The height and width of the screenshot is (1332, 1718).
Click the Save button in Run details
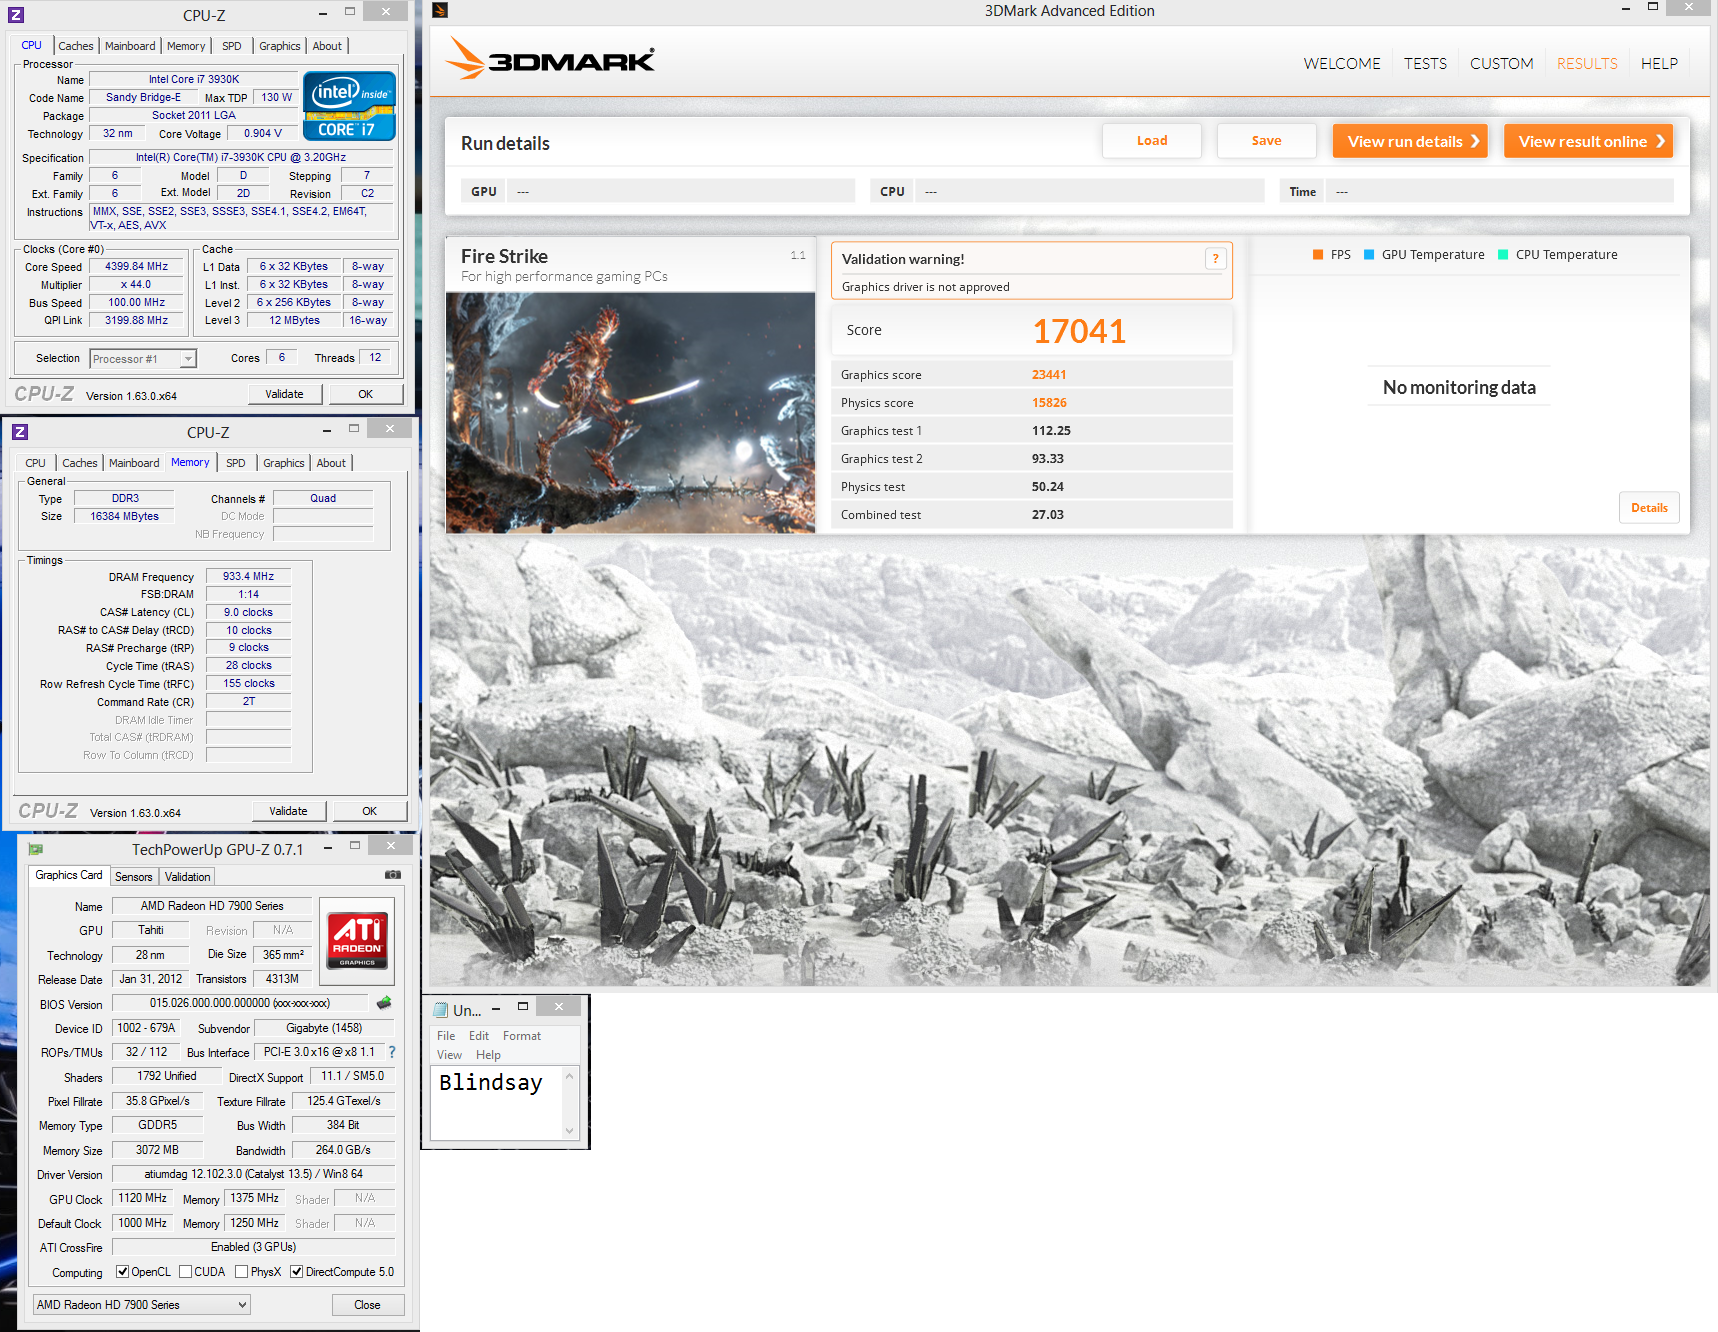pos(1266,141)
